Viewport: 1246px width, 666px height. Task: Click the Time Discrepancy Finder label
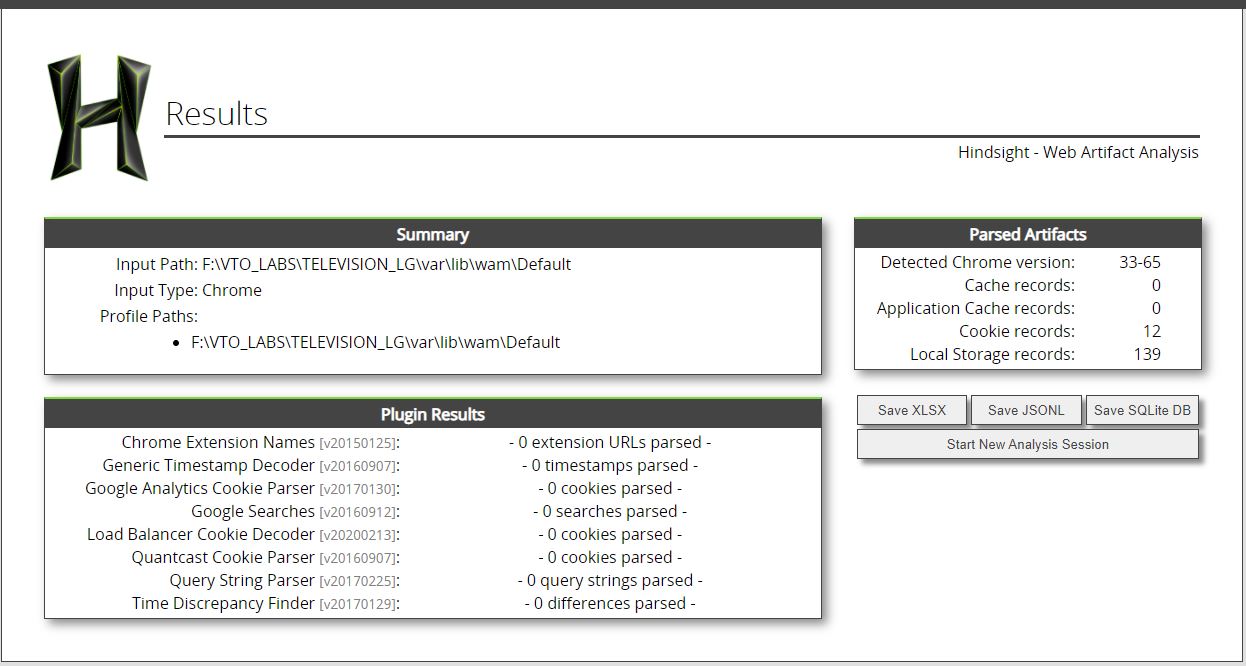pyautogui.click(x=223, y=603)
